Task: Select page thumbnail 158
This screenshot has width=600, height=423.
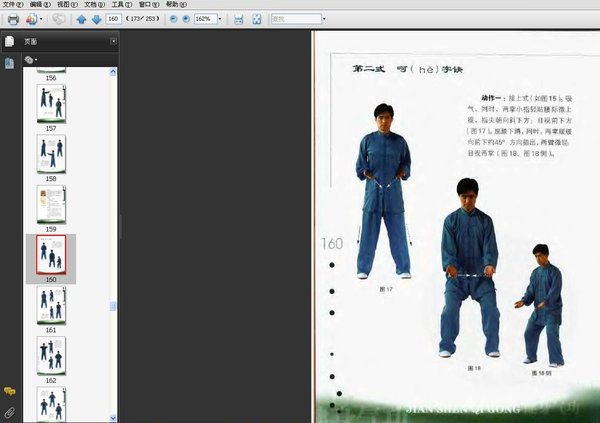Action: pyautogui.click(x=51, y=154)
